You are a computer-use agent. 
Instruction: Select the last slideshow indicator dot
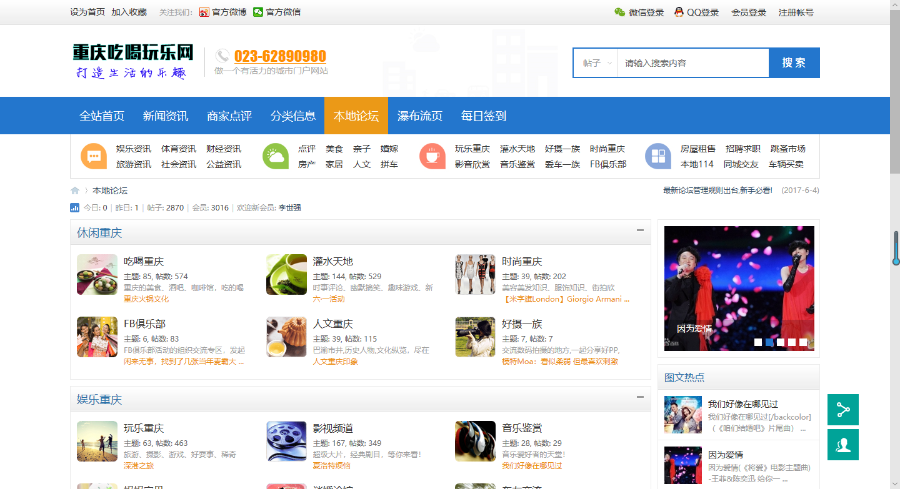tap(803, 342)
